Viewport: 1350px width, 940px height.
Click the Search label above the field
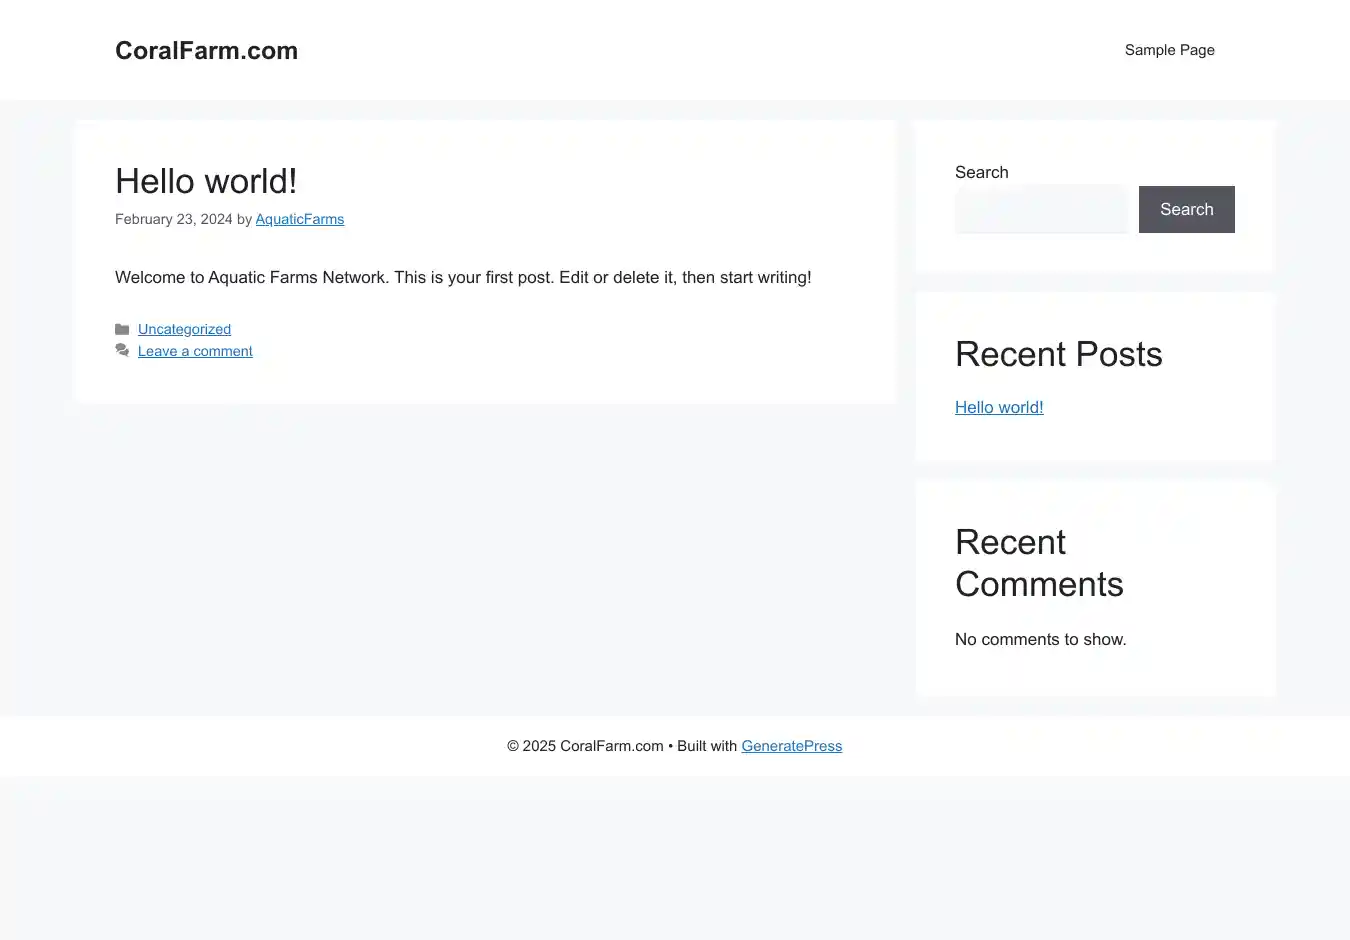[x=981, y=172]
